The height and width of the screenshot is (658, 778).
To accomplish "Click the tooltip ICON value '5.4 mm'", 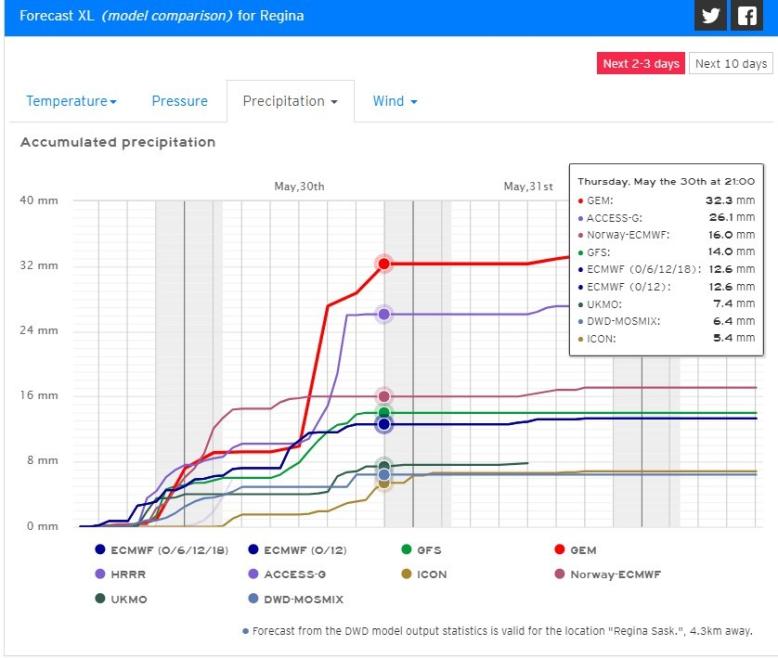I will 734,338.
